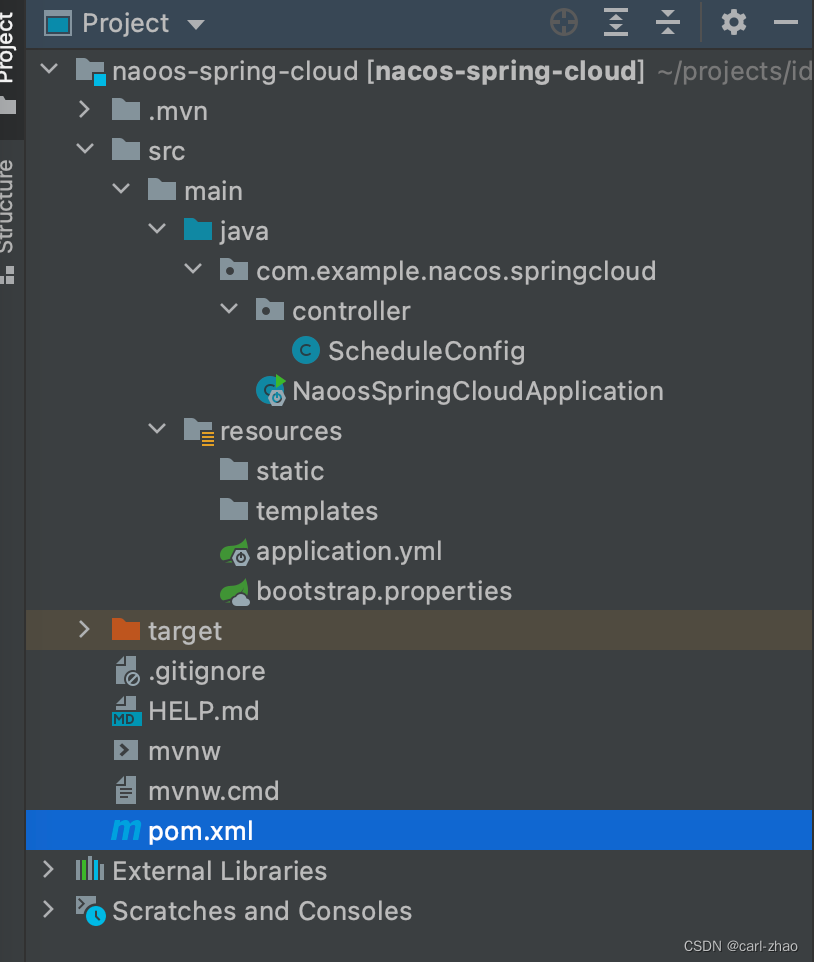Click the ScheduleConfig class icon
The height and width of the screenshot is (962, 814).
(x=305, y=351)
